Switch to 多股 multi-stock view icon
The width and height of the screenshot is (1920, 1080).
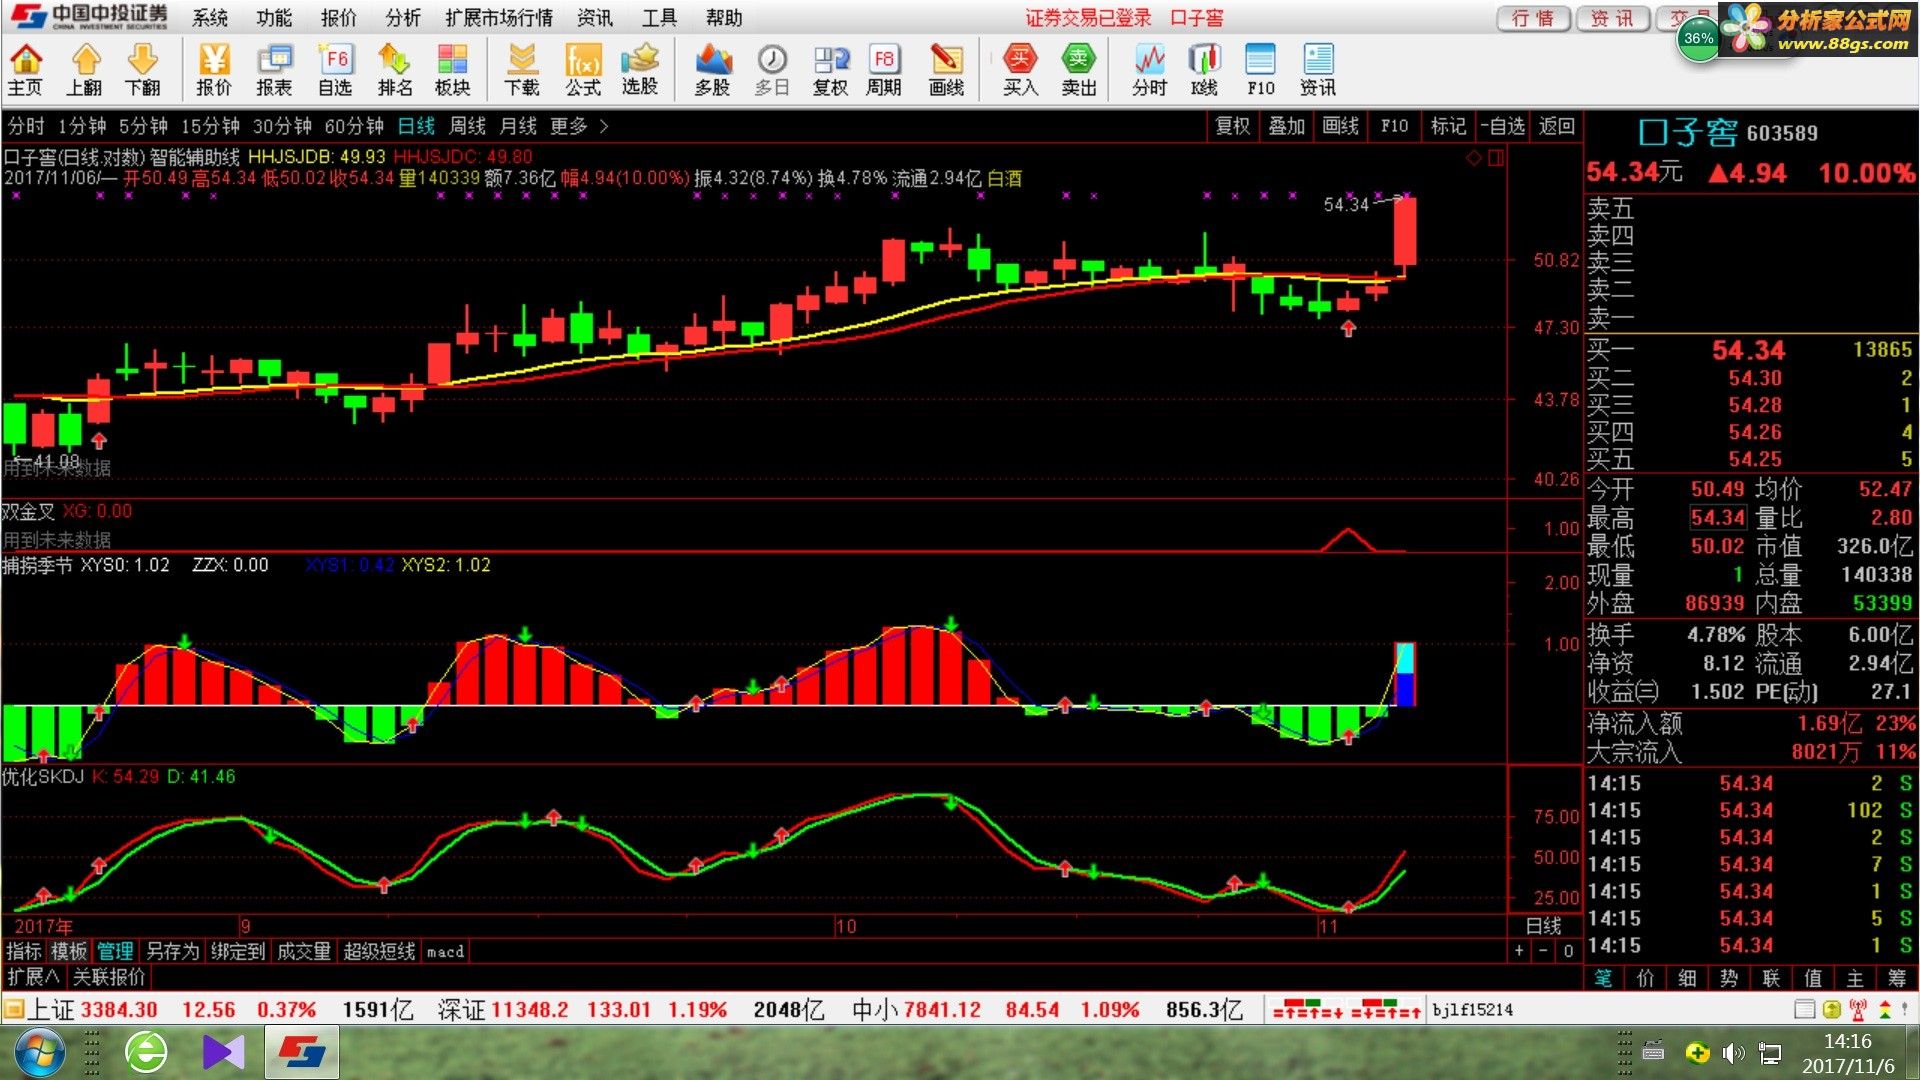click(713, 70)
